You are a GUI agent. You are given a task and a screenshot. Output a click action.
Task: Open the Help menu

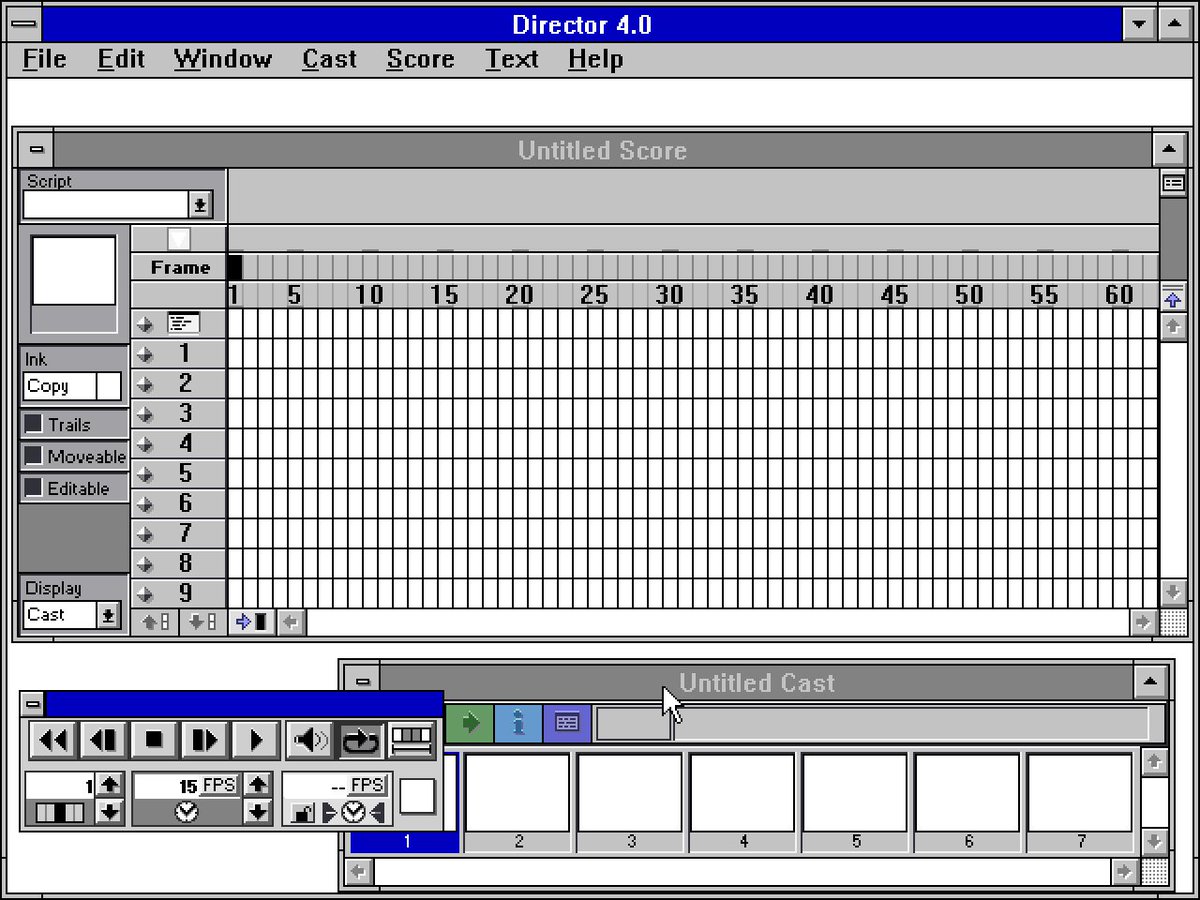[x=595, y=59]
